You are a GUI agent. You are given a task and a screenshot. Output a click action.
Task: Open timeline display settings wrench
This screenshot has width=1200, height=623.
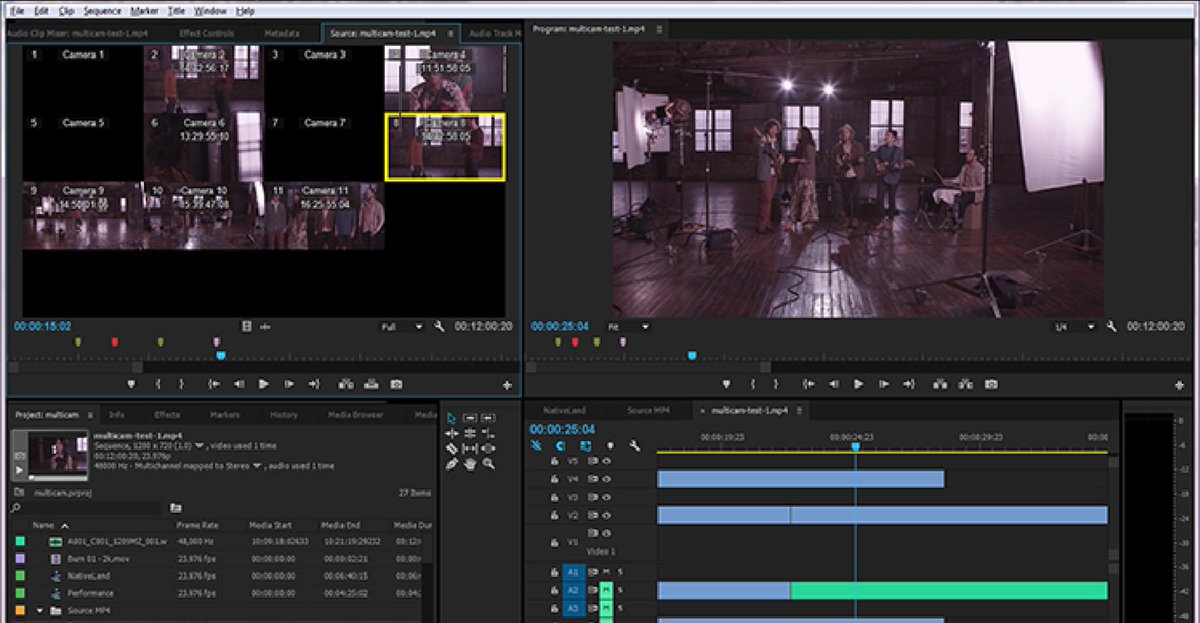coord(634,446)
